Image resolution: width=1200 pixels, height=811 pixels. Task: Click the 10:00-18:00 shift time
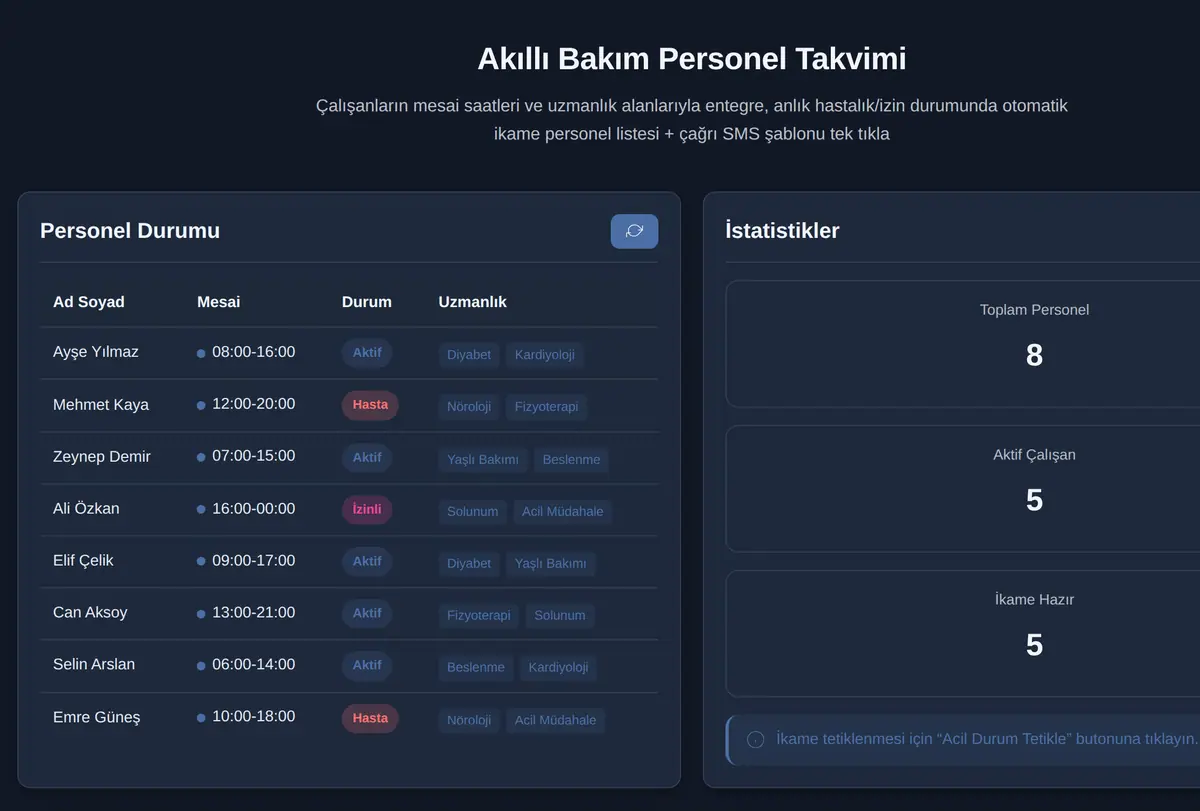(253, 717)
